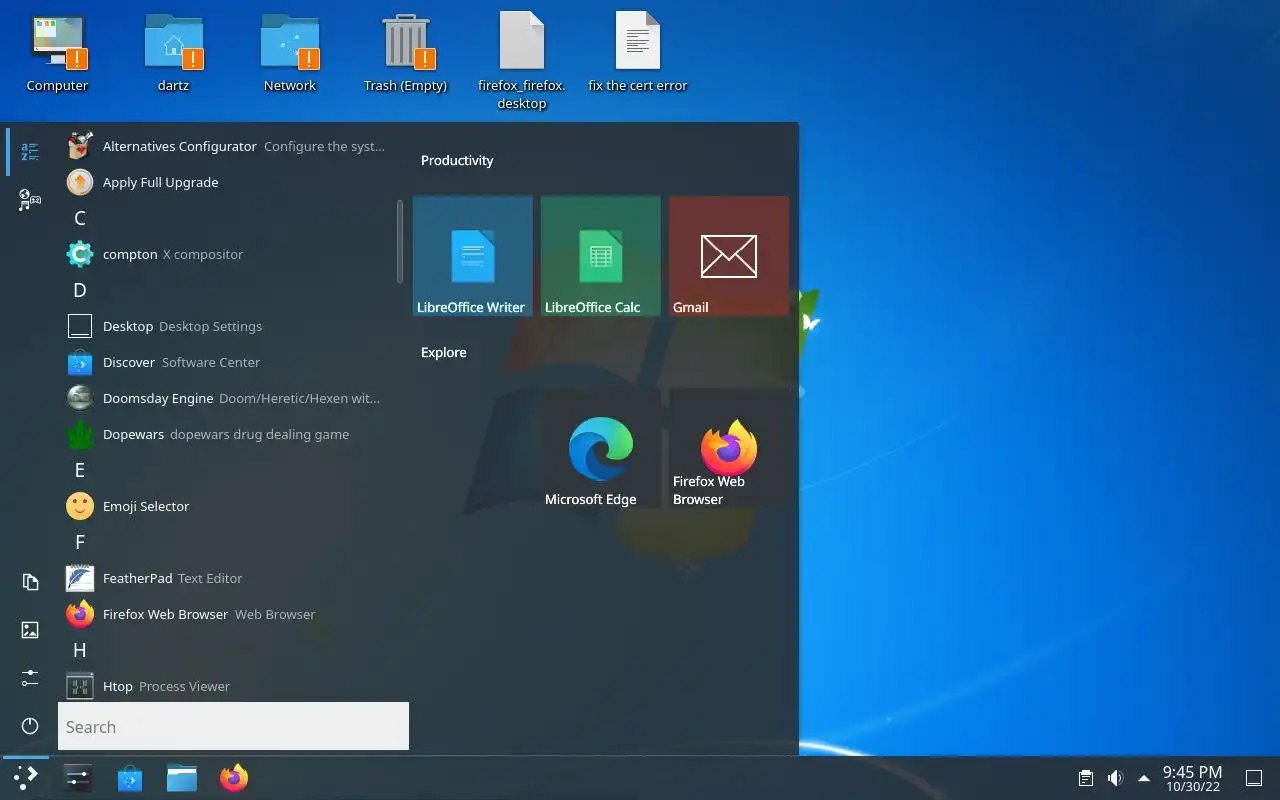Click the app list scrollbar
Image resolution: width=1280 pixels, height=800 pixels.
point(400,241)
